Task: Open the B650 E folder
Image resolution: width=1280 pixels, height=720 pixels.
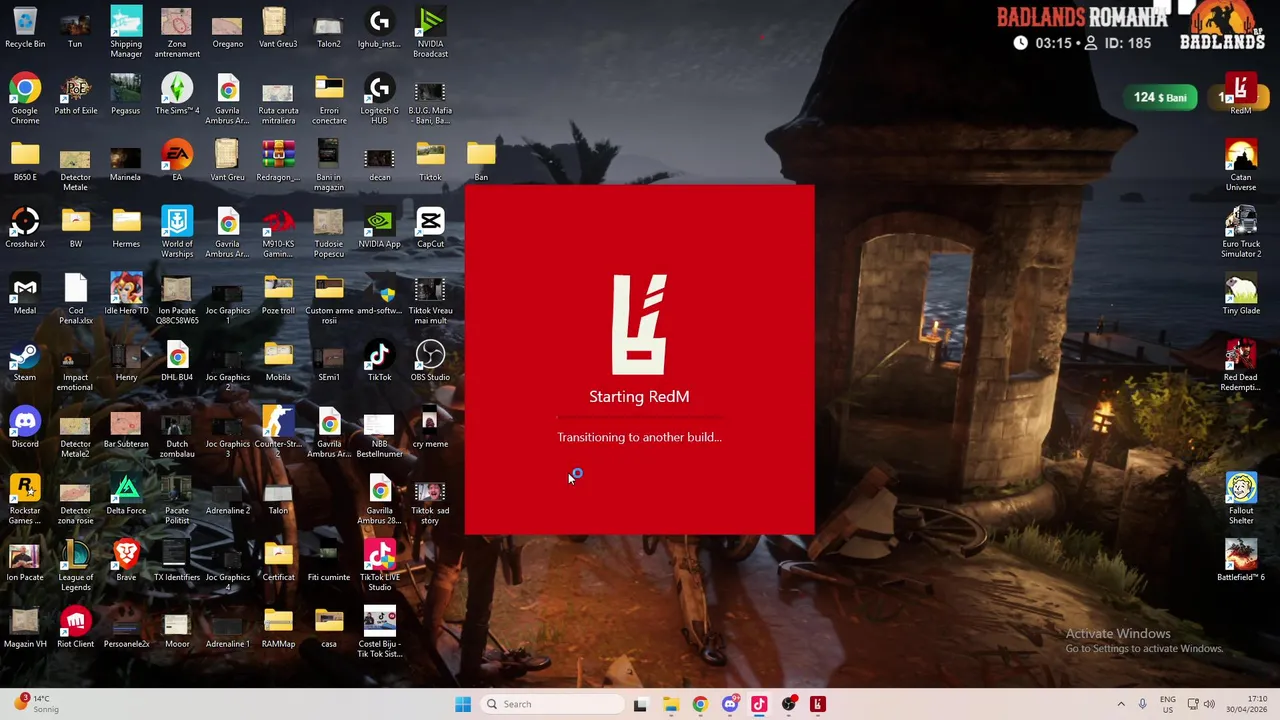Action: (25, 160)
